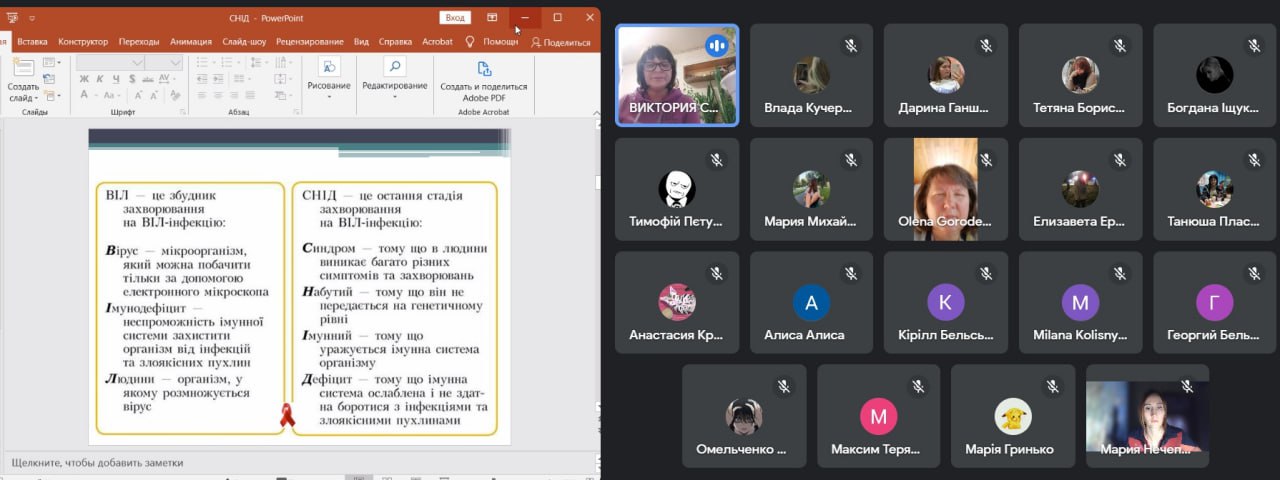Toggle the muted mic on Влада Кучер tile
Viewport: 1280px width, 480px height.
(851, 45)
